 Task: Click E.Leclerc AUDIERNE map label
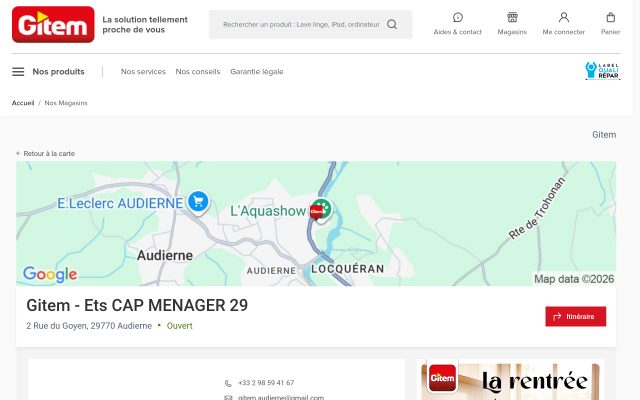coord(120,203)
